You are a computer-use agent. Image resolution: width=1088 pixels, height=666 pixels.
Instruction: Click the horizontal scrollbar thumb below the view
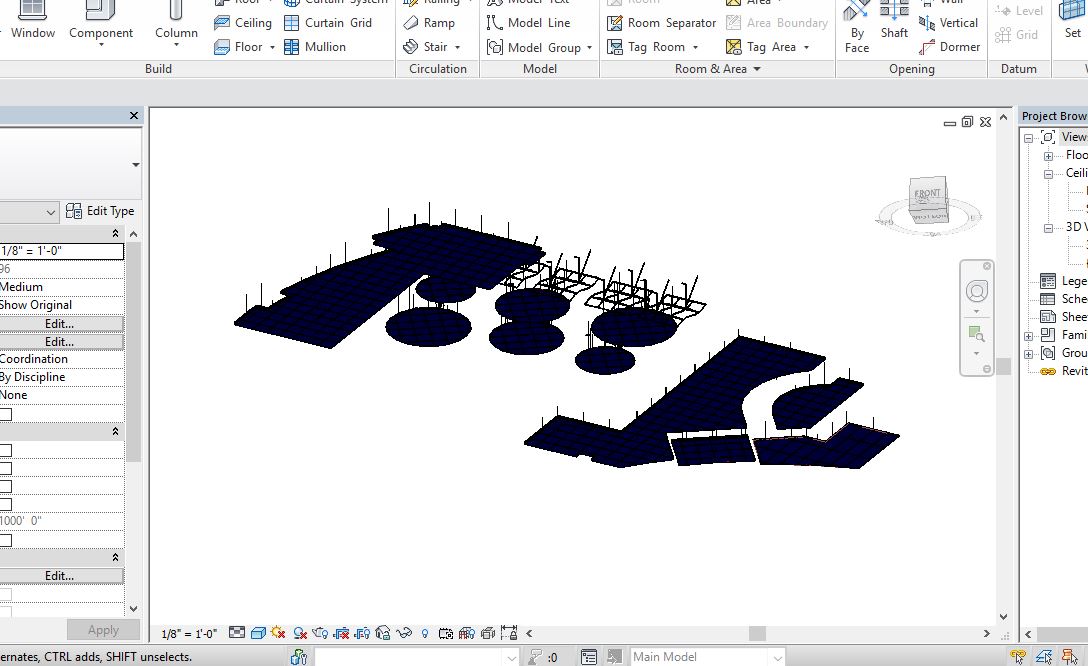click(x=757, y=633)
